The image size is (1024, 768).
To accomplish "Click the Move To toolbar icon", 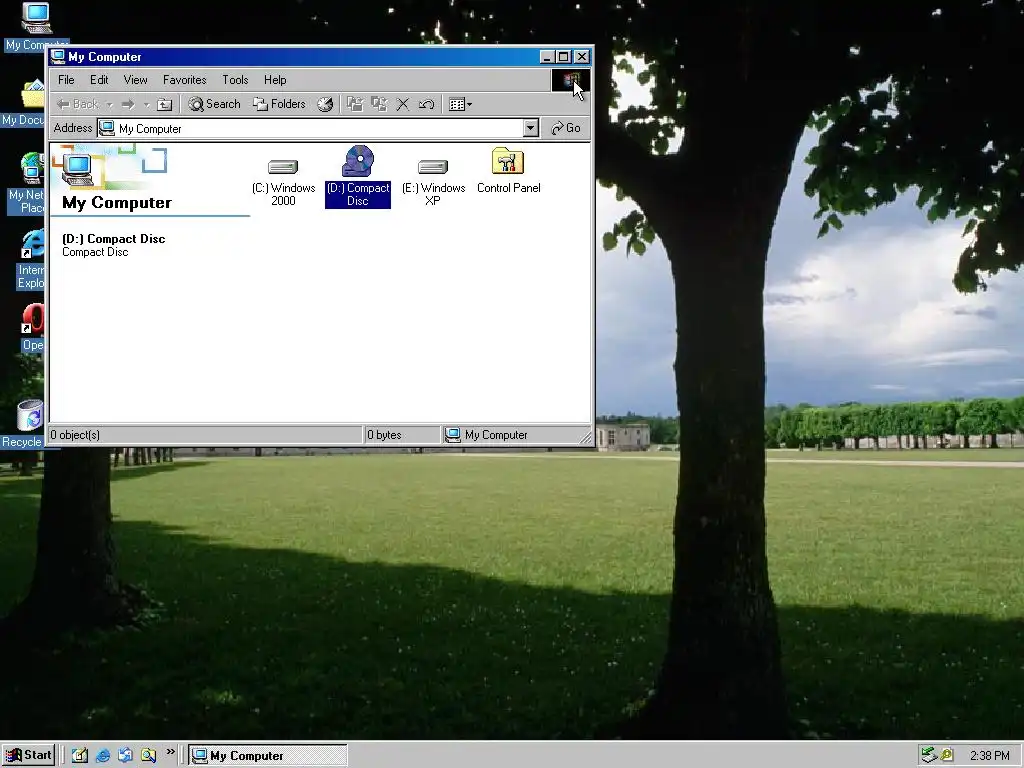I will (355, 104).
